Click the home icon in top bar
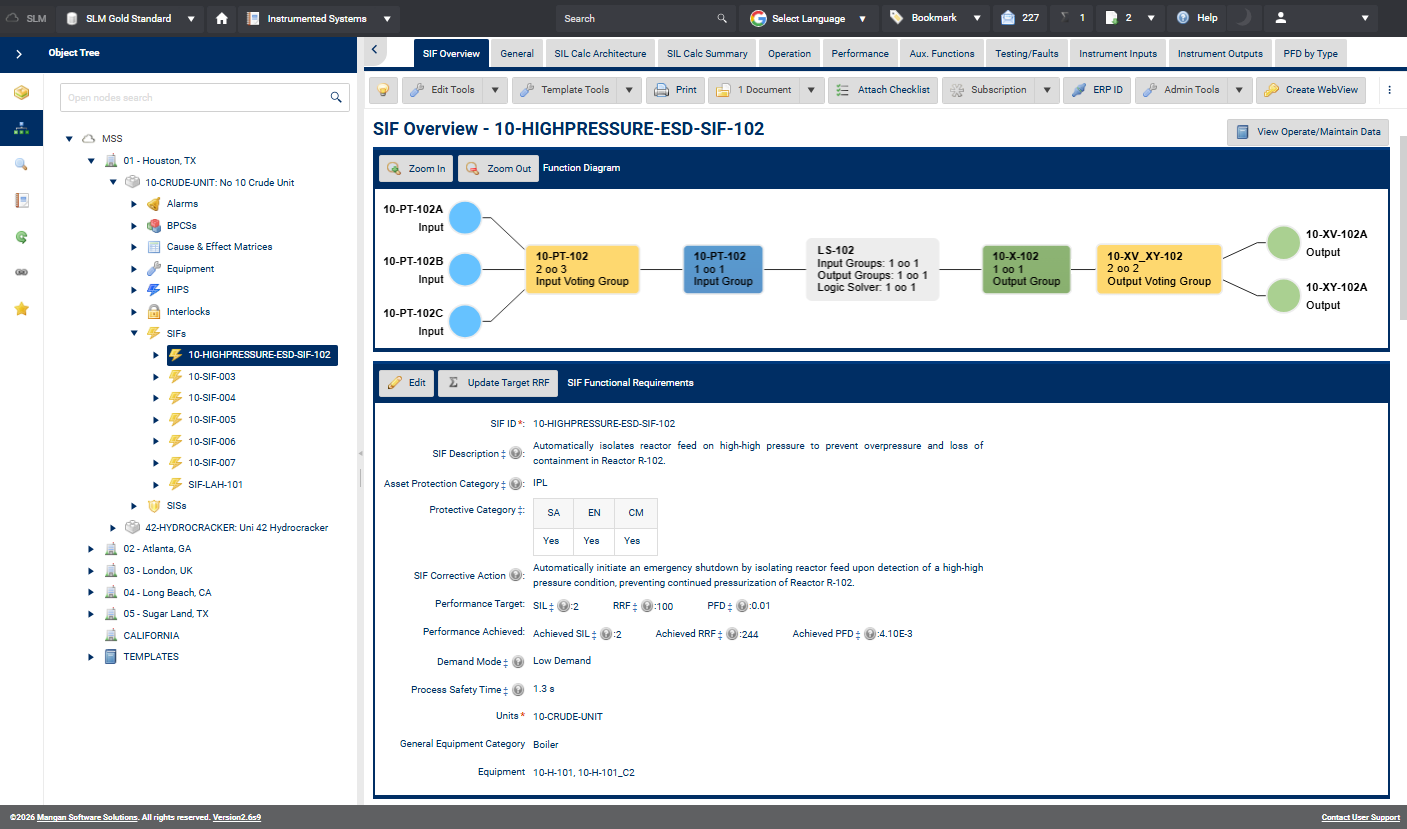Screen dimensions: 1407x829 point(222,18)
